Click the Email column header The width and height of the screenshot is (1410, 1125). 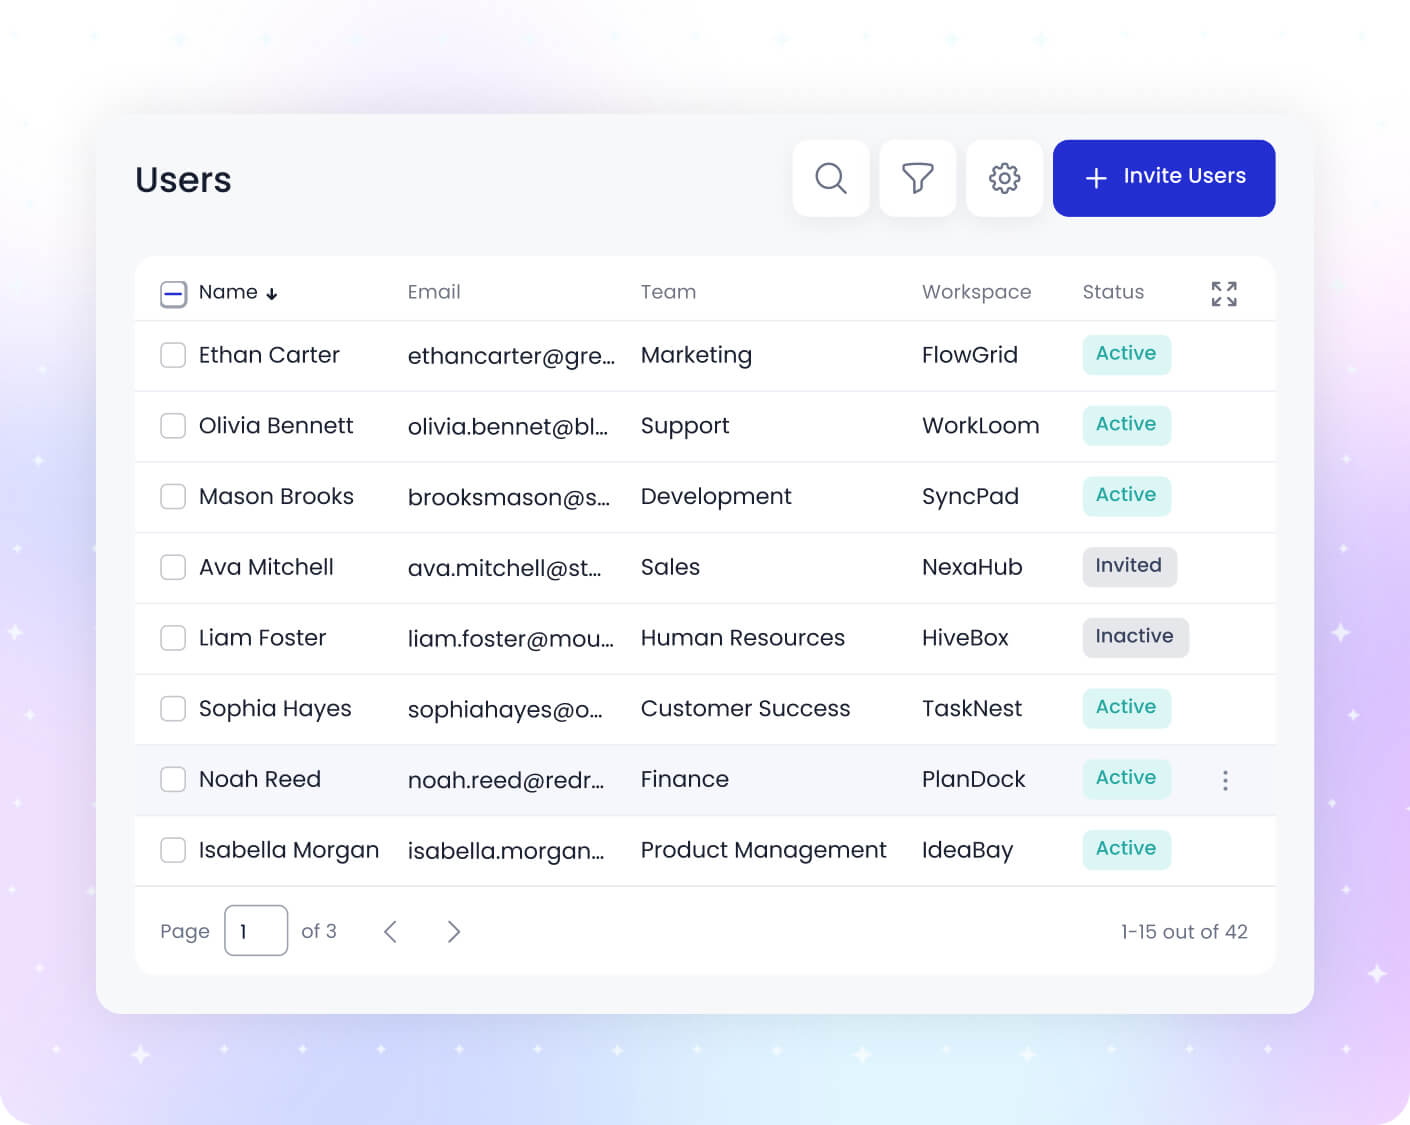point(434,292)
